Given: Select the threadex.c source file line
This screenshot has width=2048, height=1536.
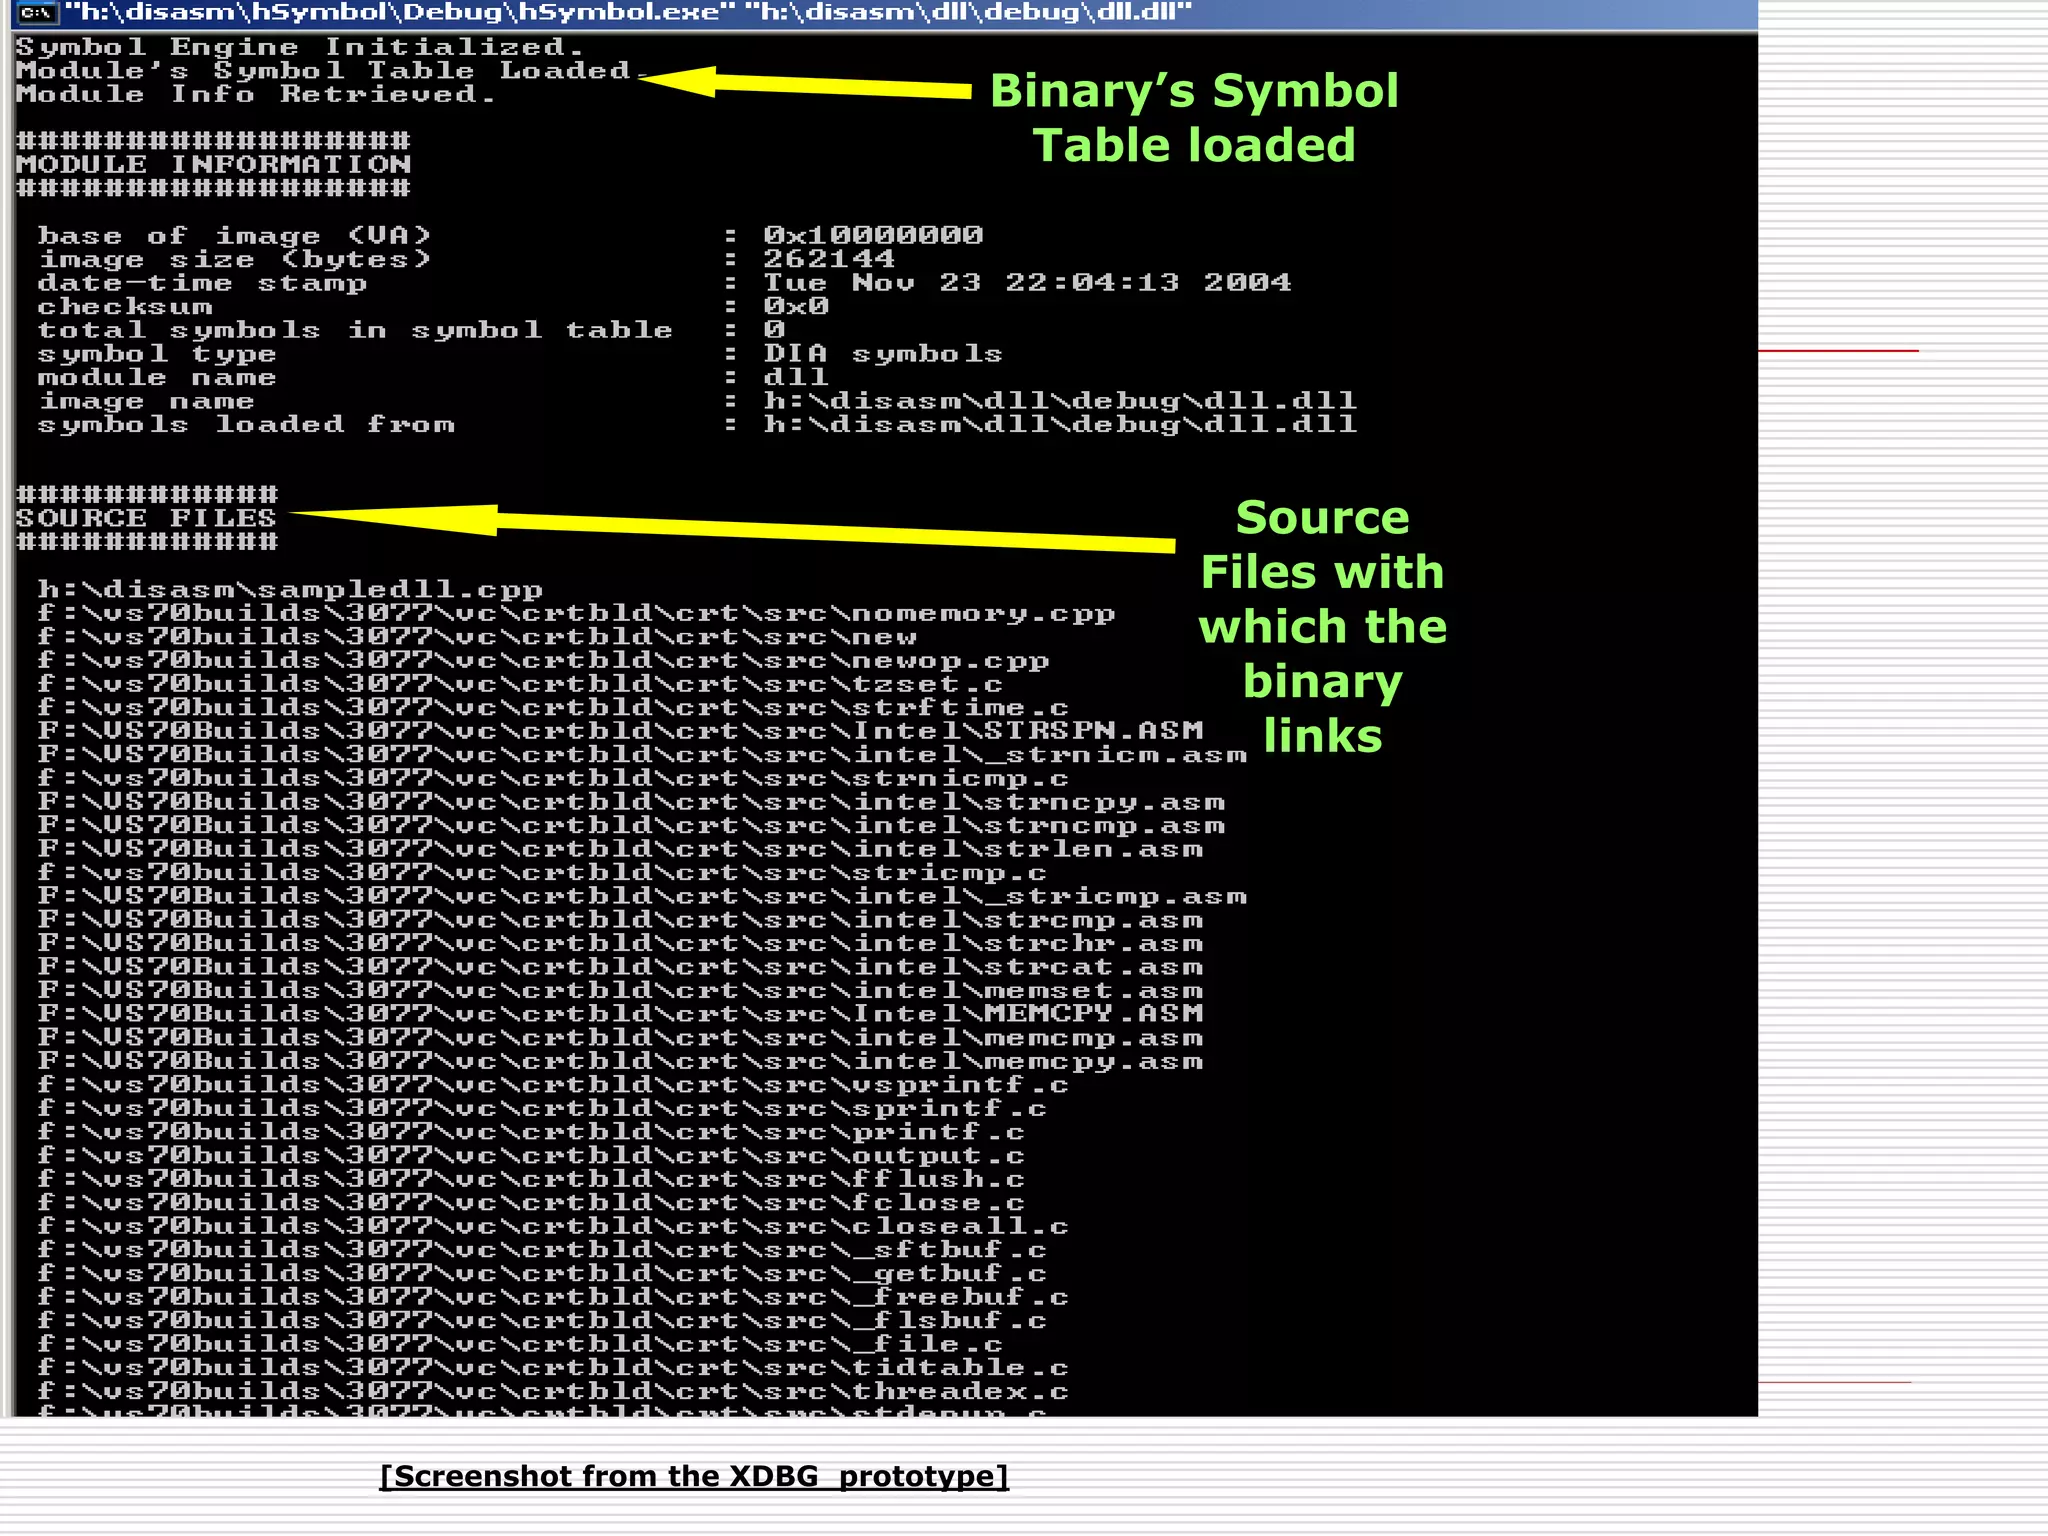Looking at the screenshot, I should 553,1392.
